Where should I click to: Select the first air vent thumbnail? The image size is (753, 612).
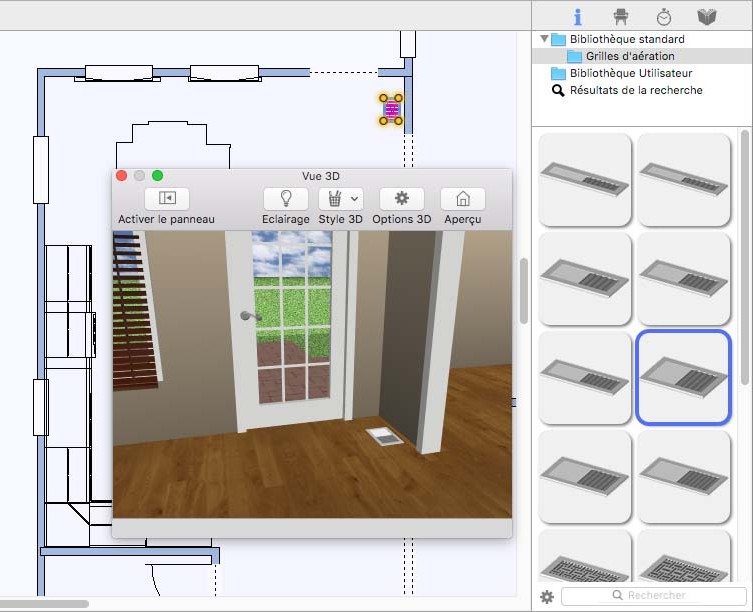[585, 179]
